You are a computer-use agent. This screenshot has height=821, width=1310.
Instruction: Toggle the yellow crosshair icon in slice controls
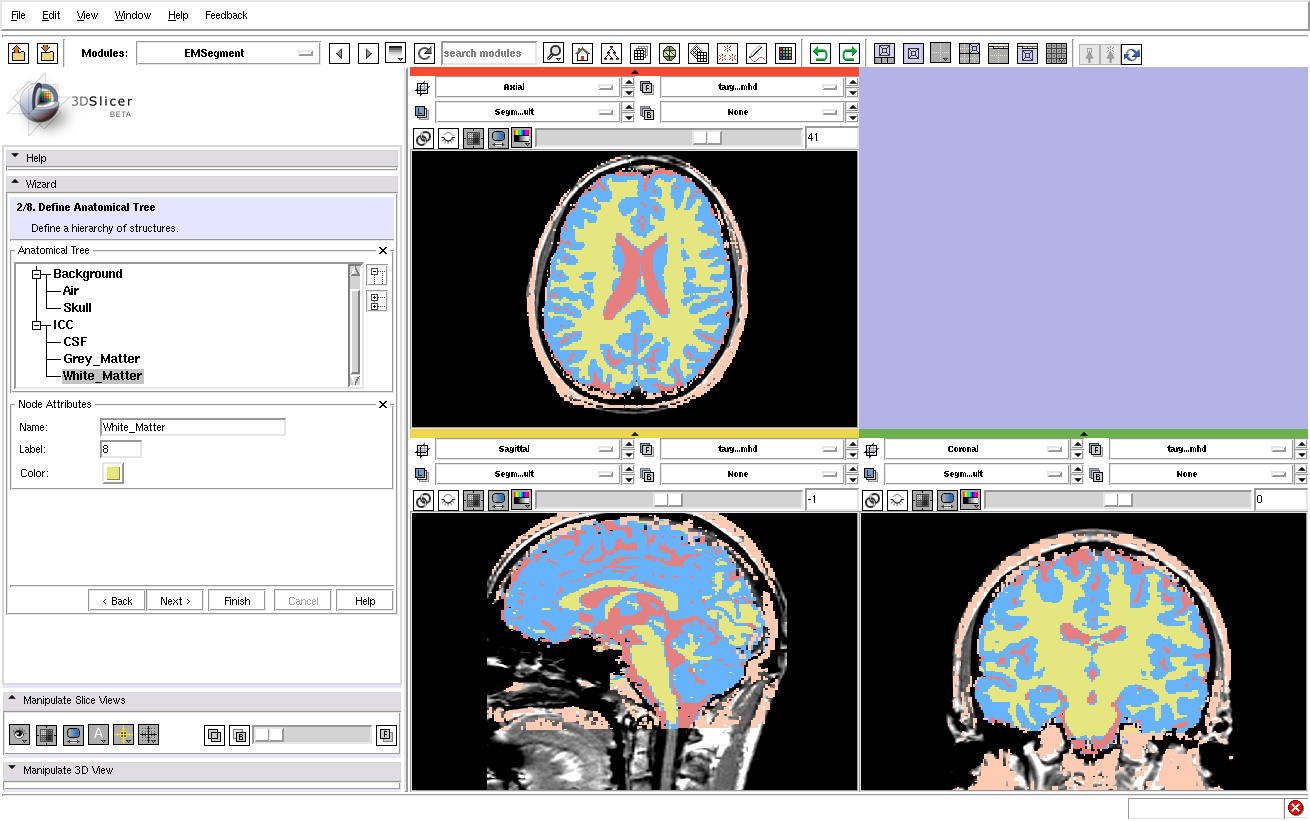click(123, 736)
